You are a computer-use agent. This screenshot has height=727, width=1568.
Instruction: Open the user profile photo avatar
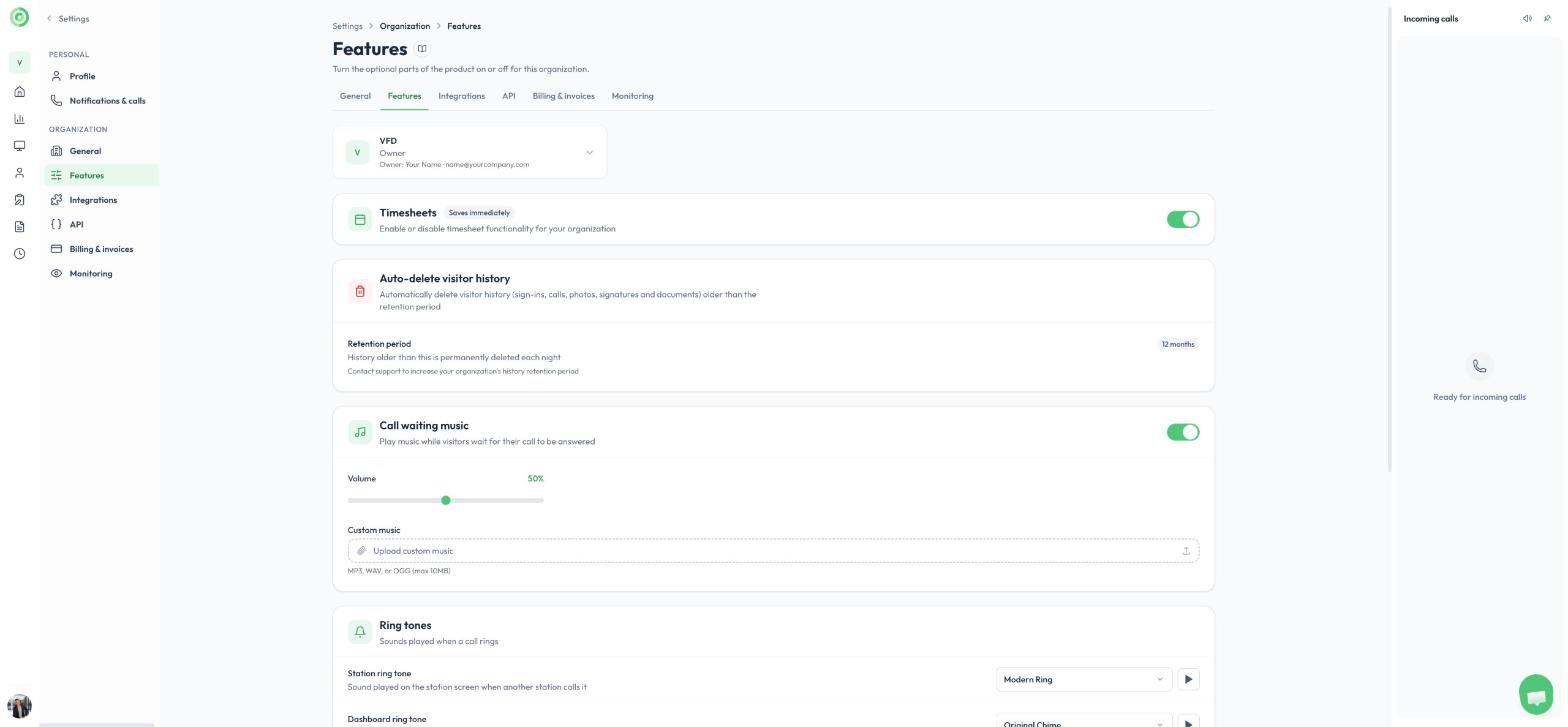[19, 706]
